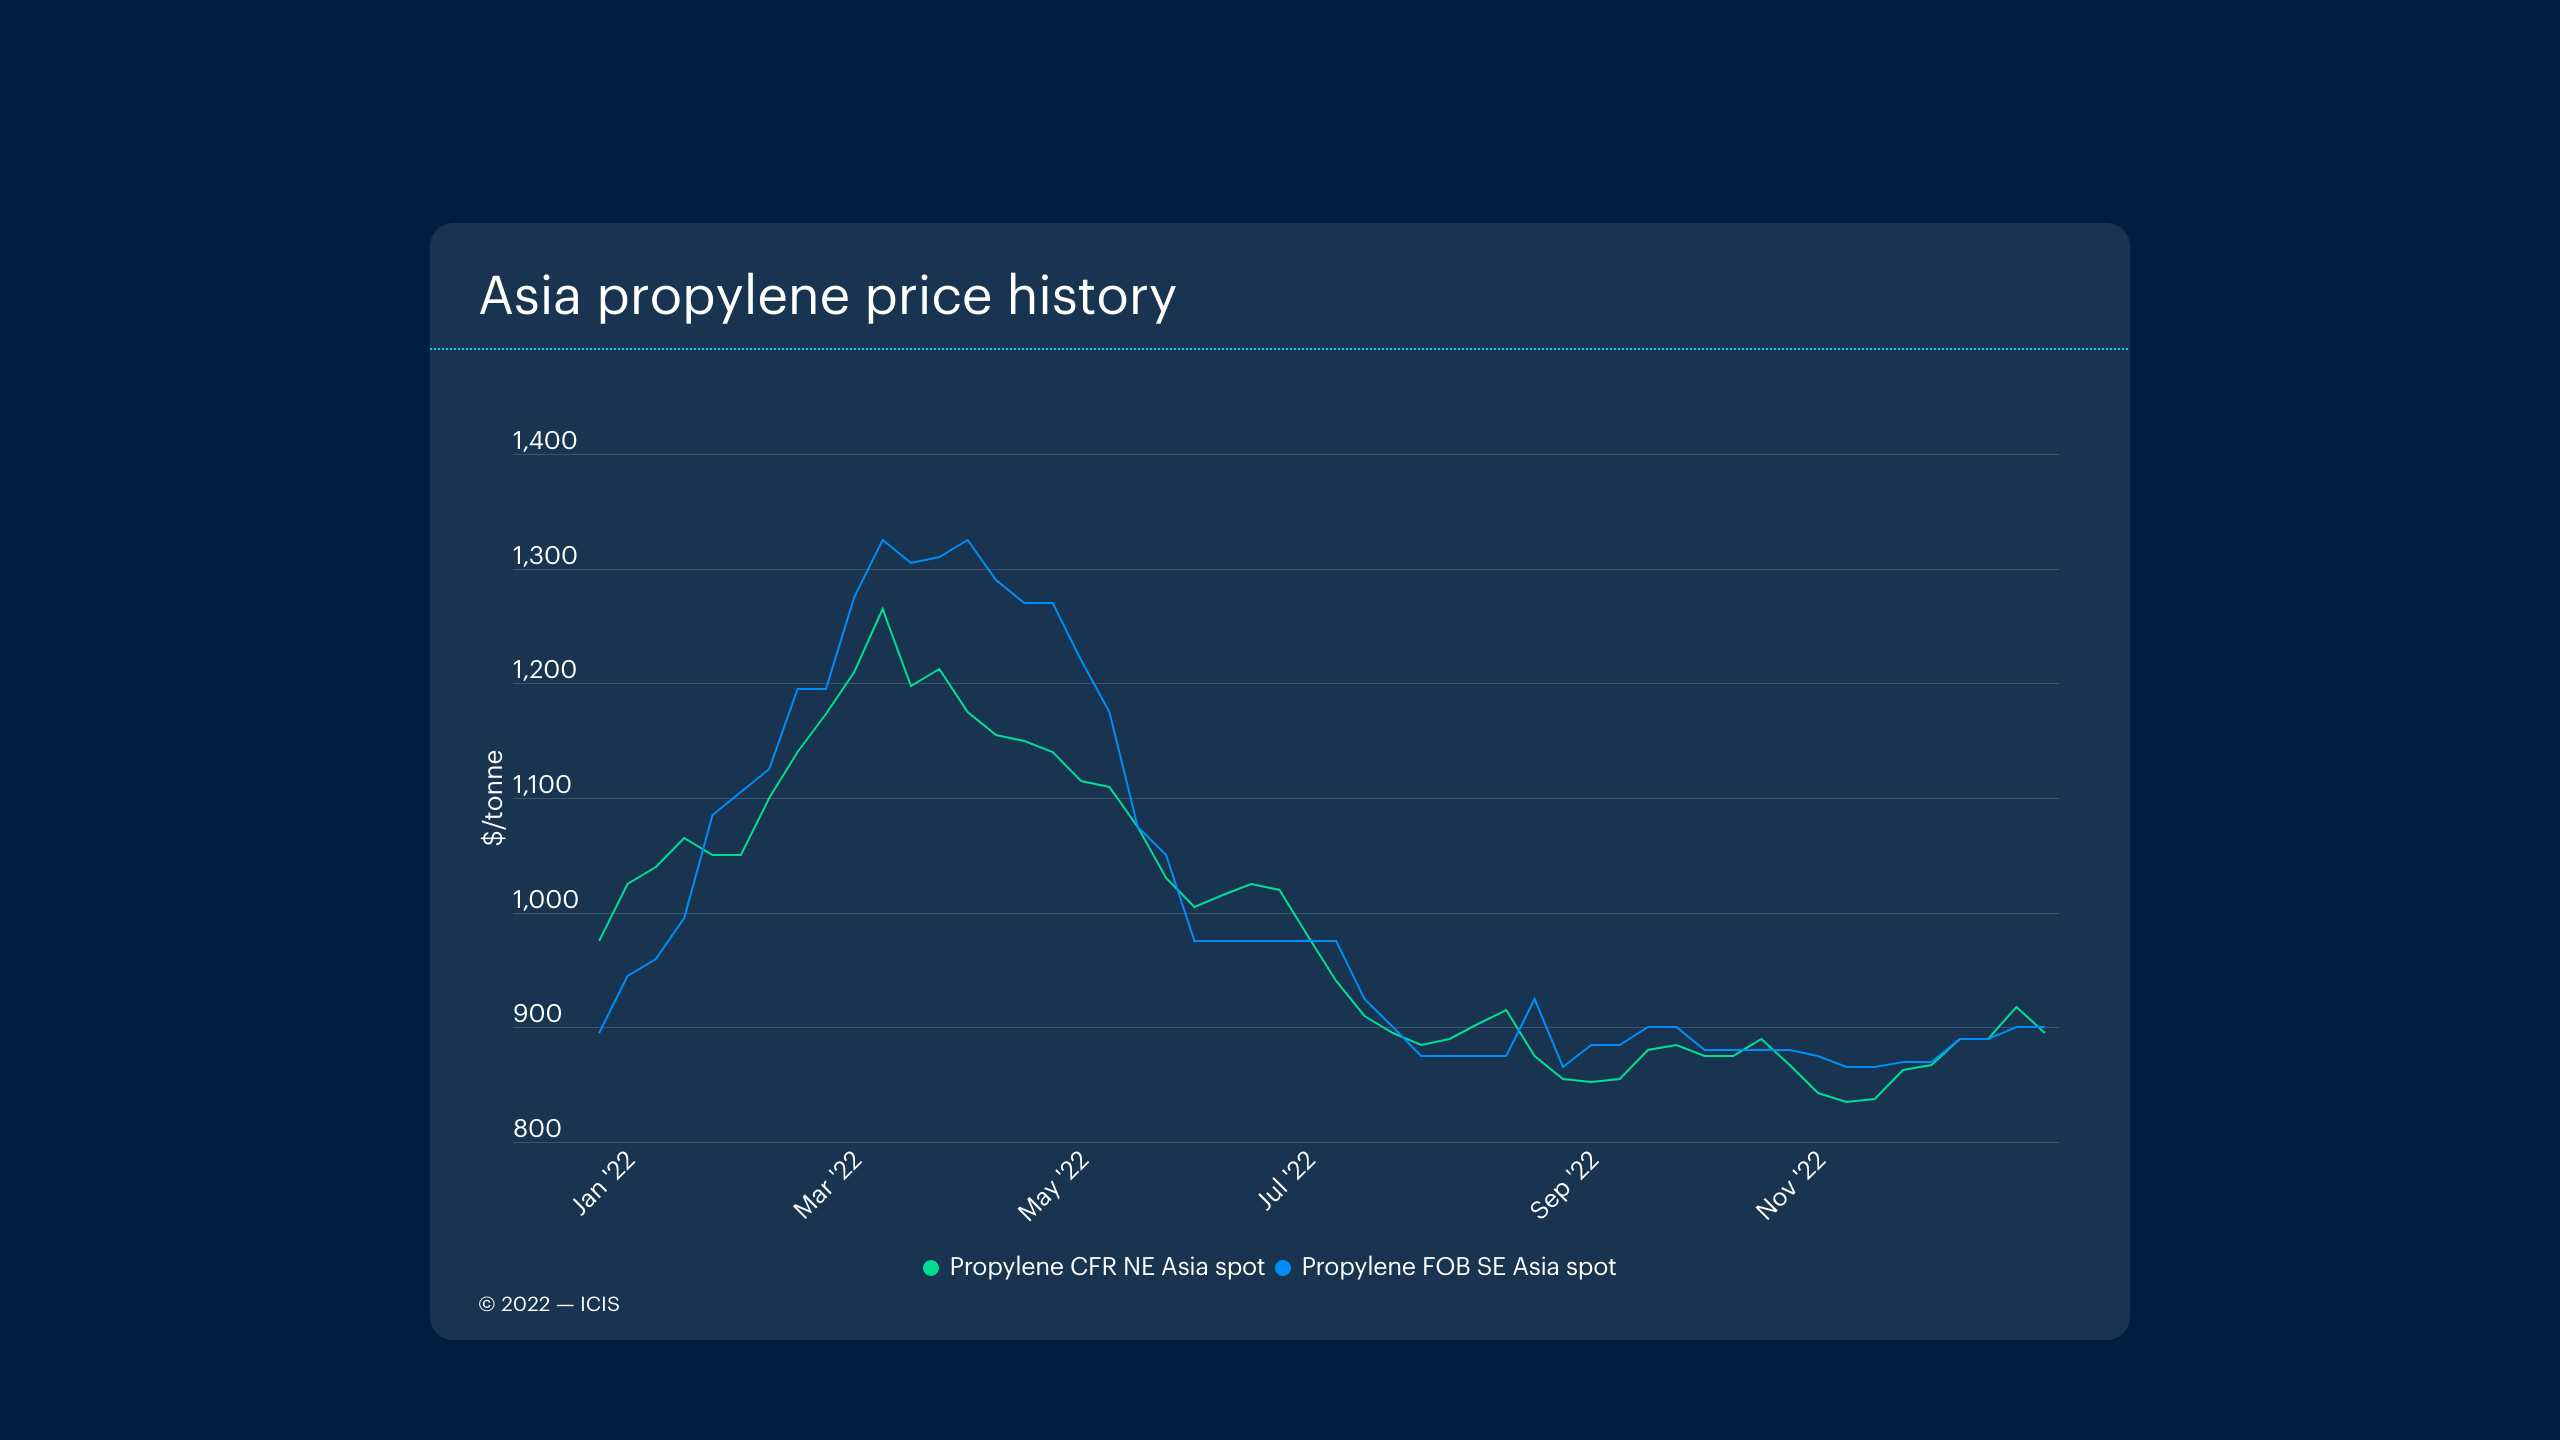Viewport: 2560px width, 1440px height.
Task: Click the 1,200 y-axis value
Action: [544, 670]
